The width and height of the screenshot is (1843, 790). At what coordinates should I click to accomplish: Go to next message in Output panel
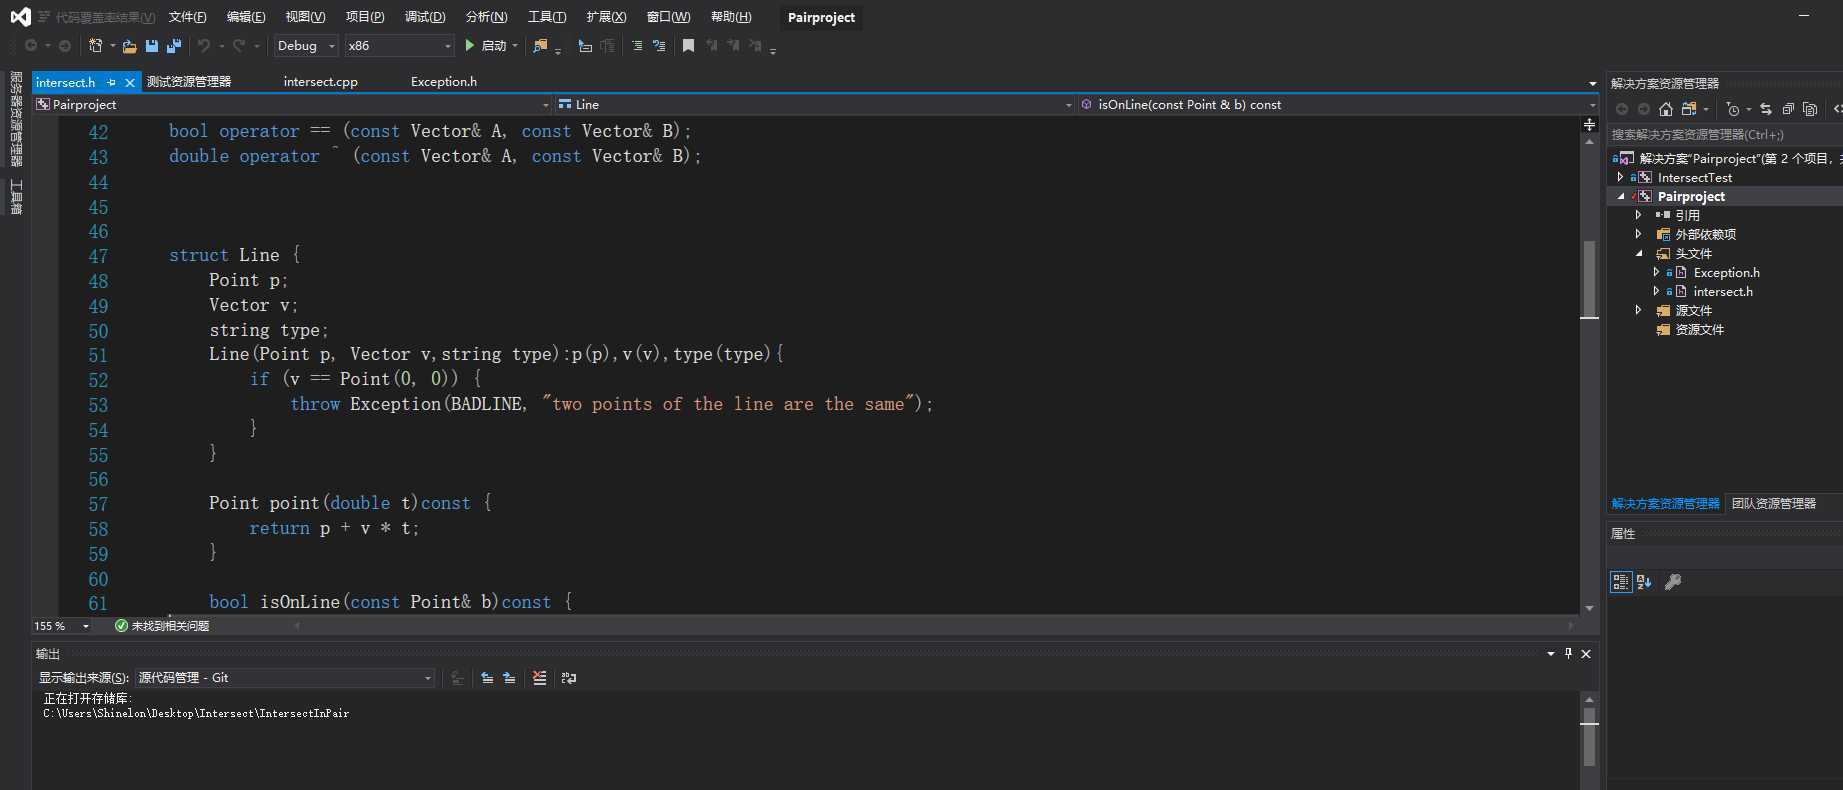509,678
